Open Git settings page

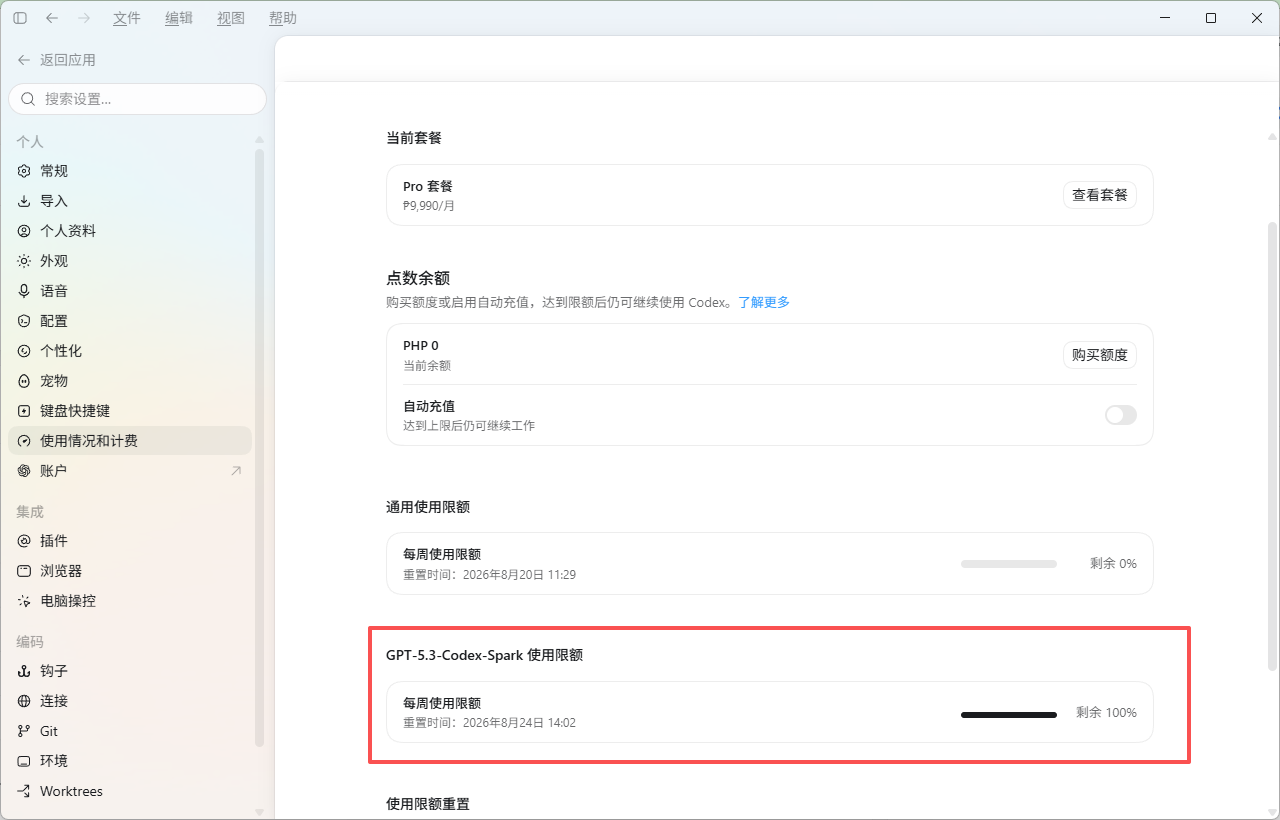point(130,731)
